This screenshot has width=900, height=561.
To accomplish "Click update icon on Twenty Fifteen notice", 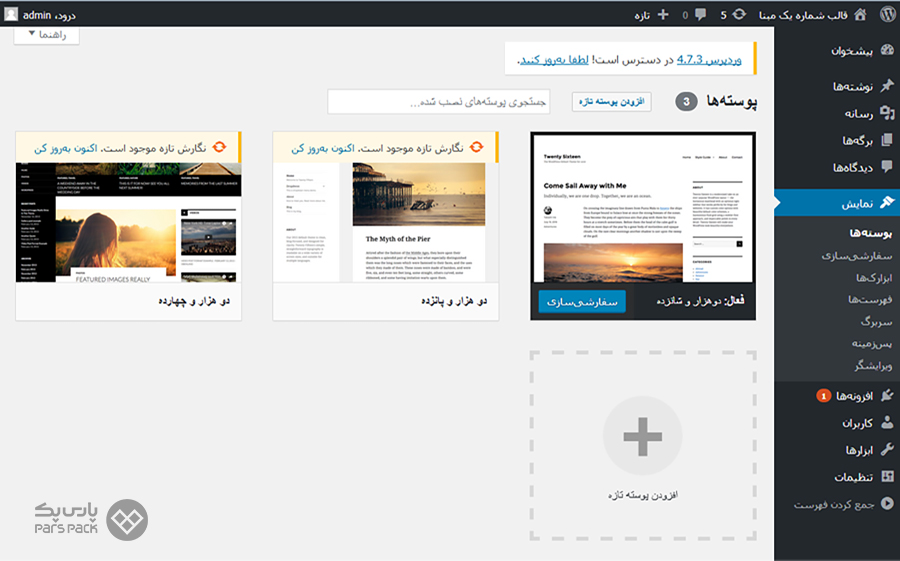I will coord(476,148).
